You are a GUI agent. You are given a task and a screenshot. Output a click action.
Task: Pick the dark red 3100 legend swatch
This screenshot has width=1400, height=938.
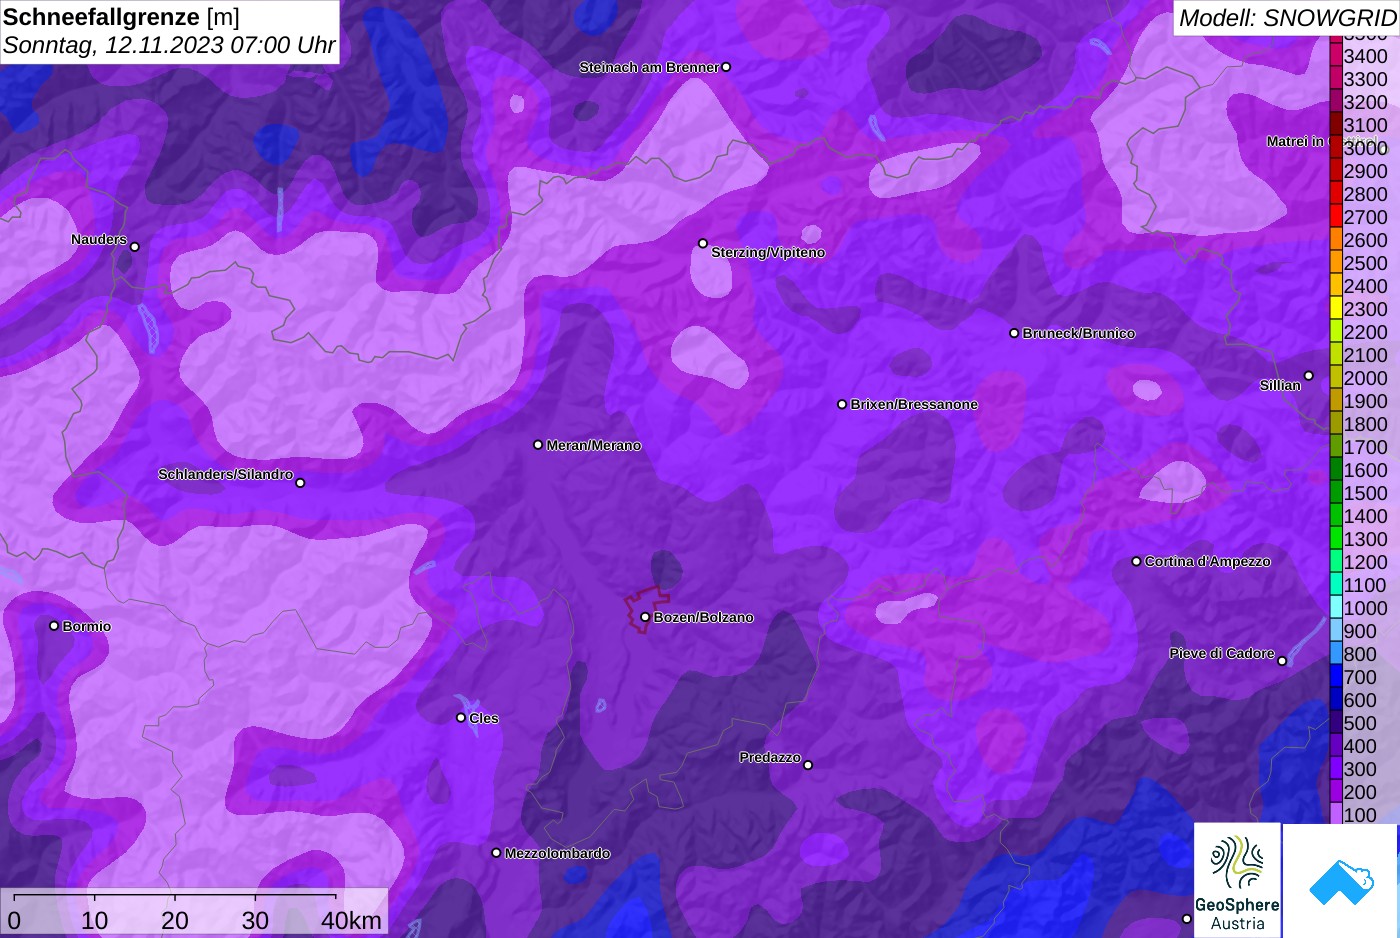click(1335, 125)
